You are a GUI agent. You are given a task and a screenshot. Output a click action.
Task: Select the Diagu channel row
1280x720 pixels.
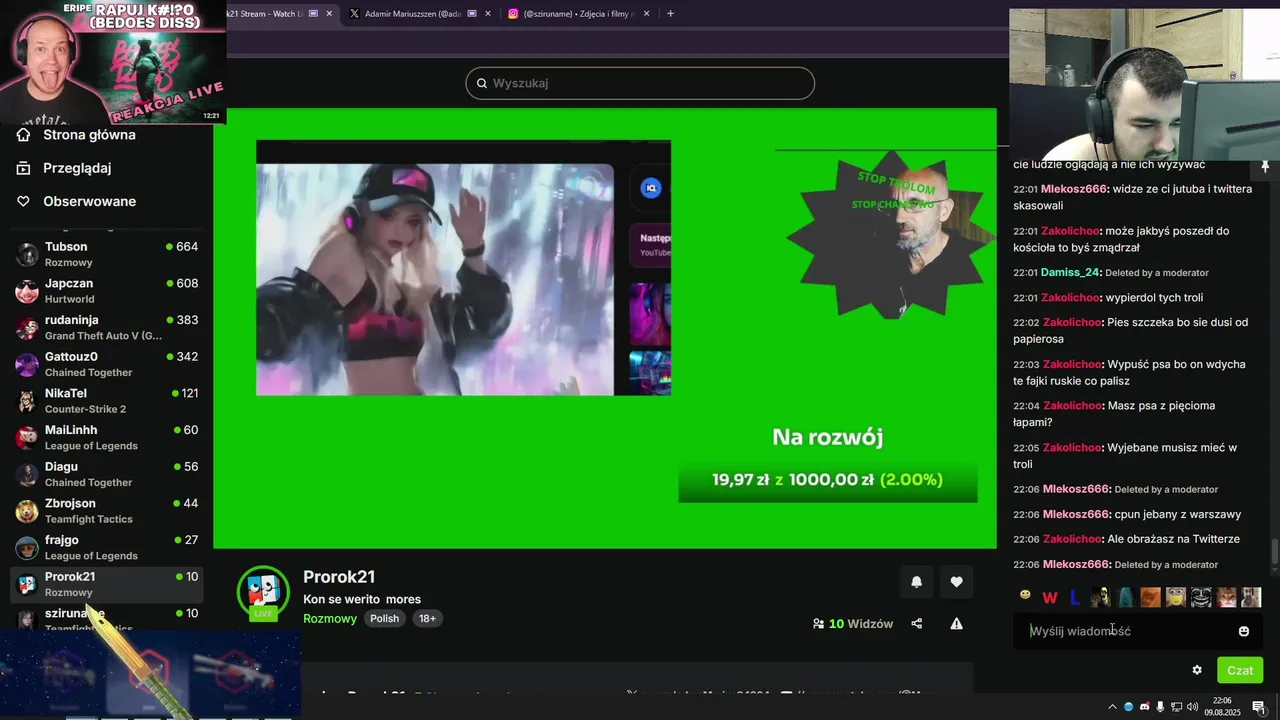(106, 474)
